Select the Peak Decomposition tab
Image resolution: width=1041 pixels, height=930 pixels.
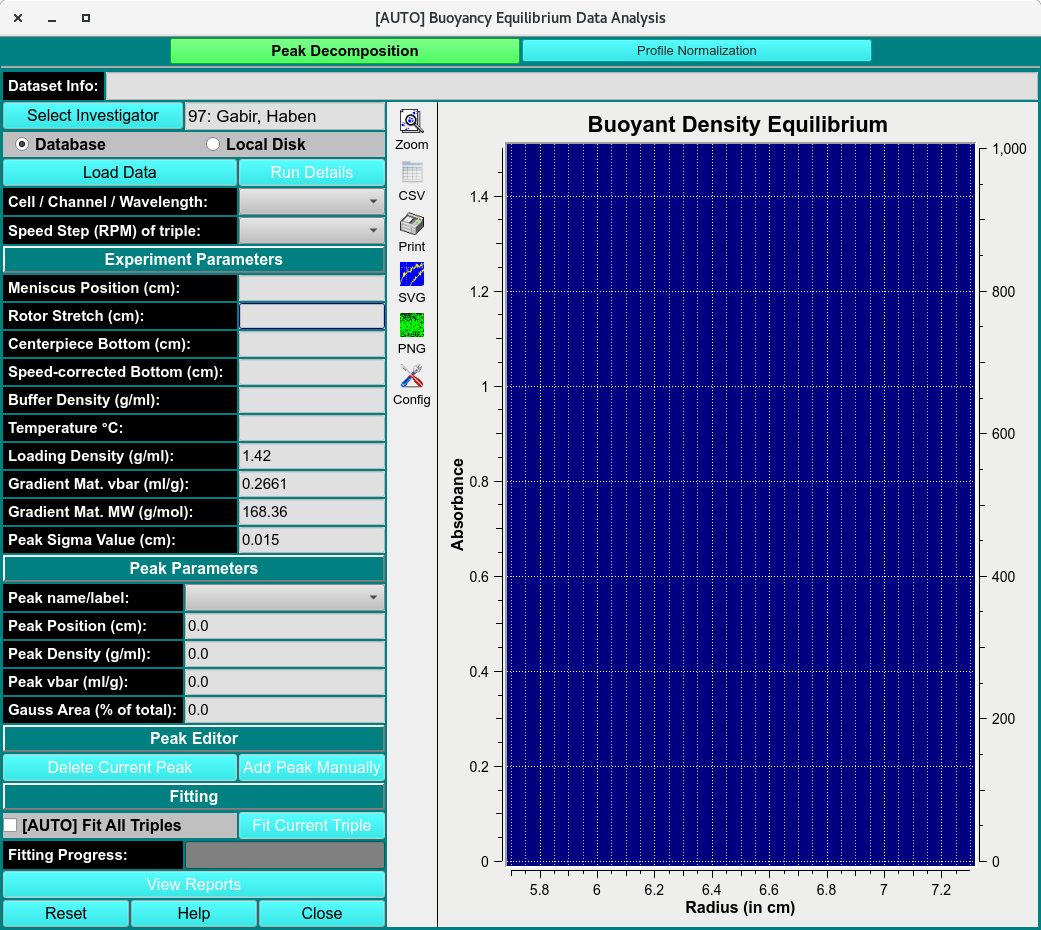pyautogui.click(x=344, y=51)
